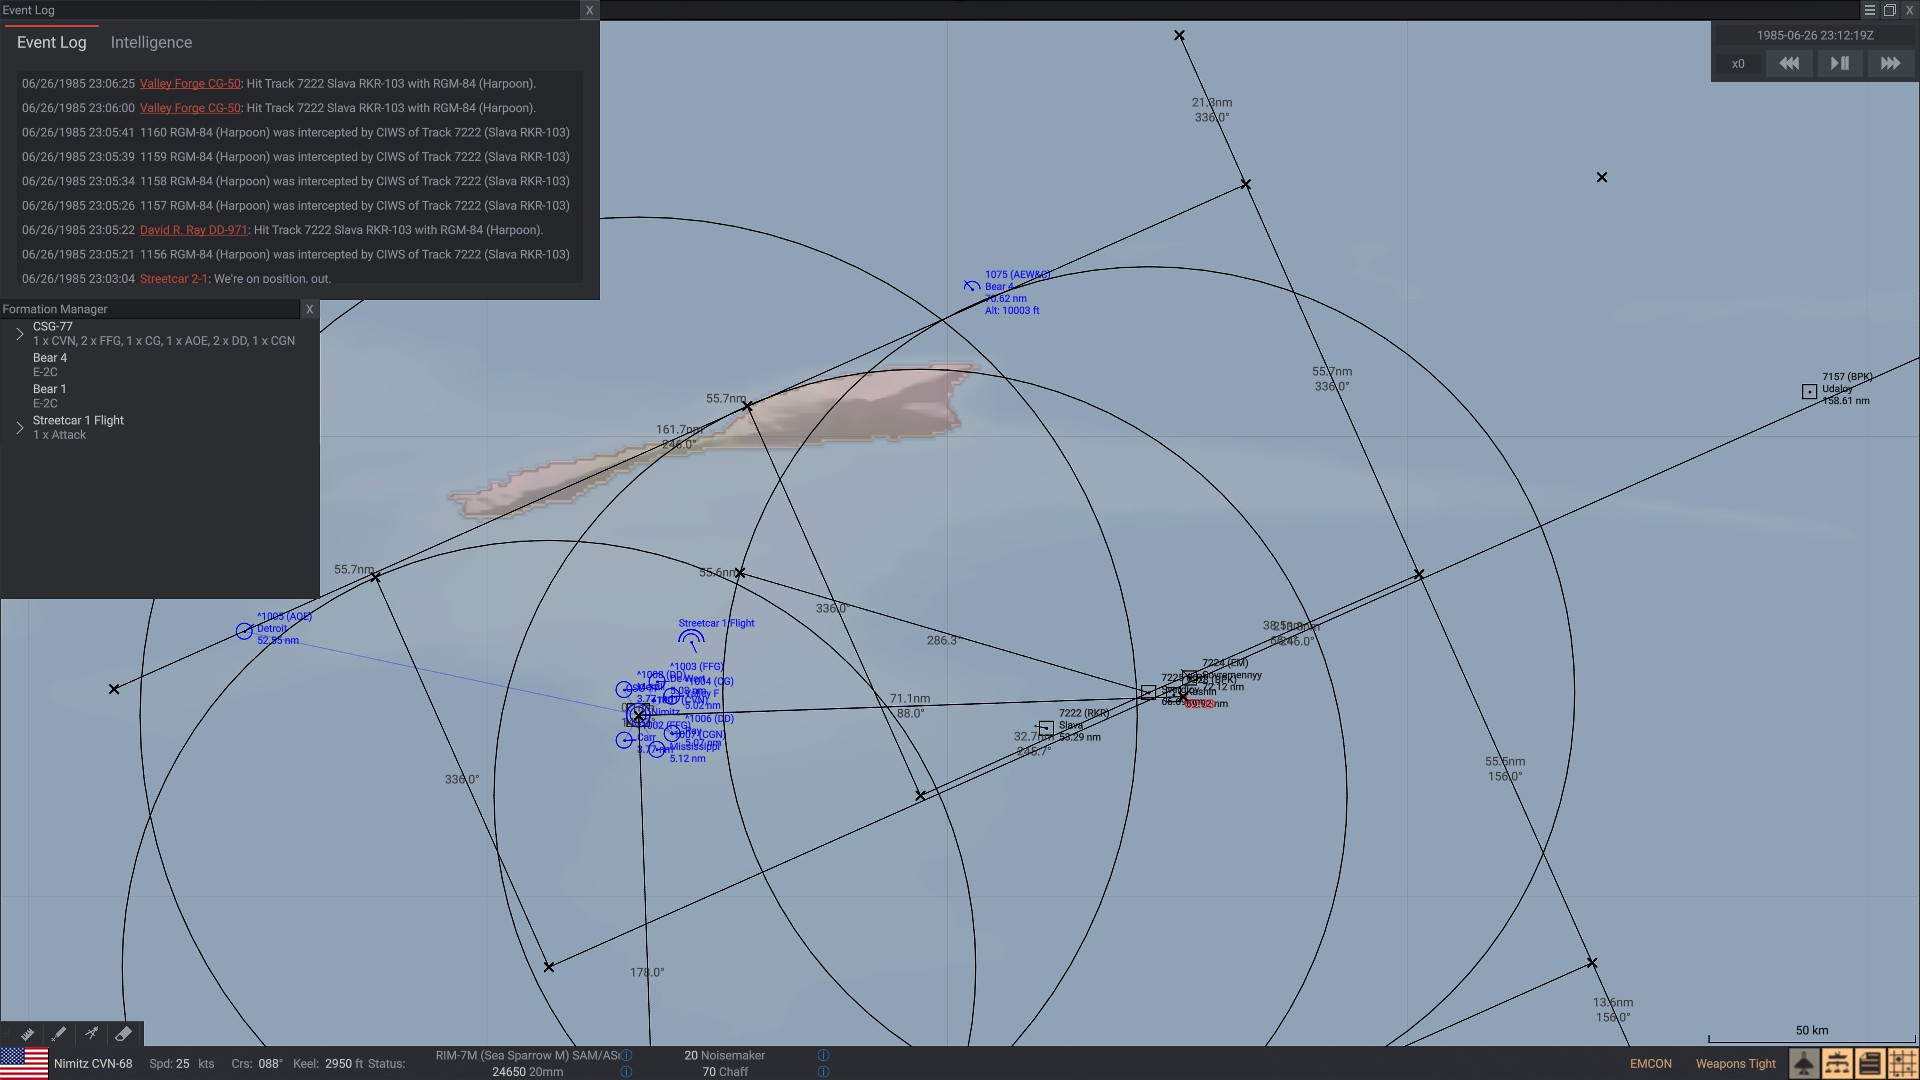This screenshot has width=1920, height=1080.
Task: Click the US flag icon
Action: click(x=24, y=1063)
